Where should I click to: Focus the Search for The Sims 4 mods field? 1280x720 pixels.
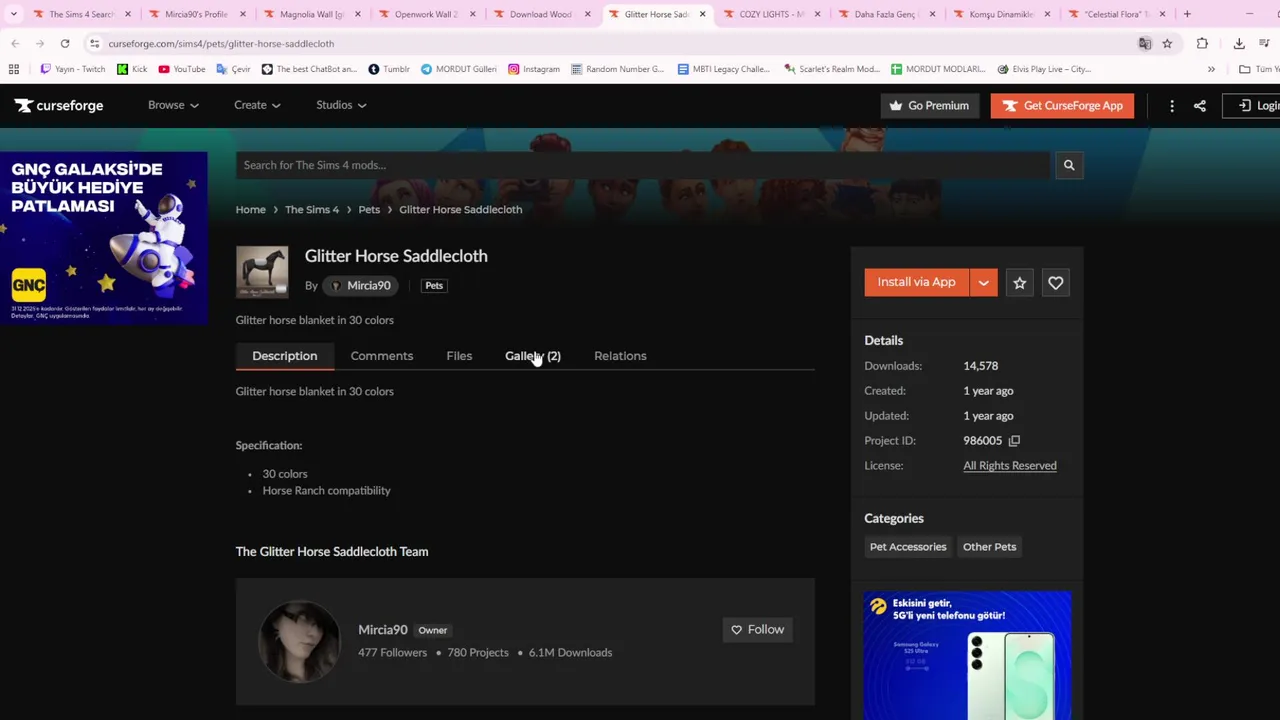pos(644,165)
